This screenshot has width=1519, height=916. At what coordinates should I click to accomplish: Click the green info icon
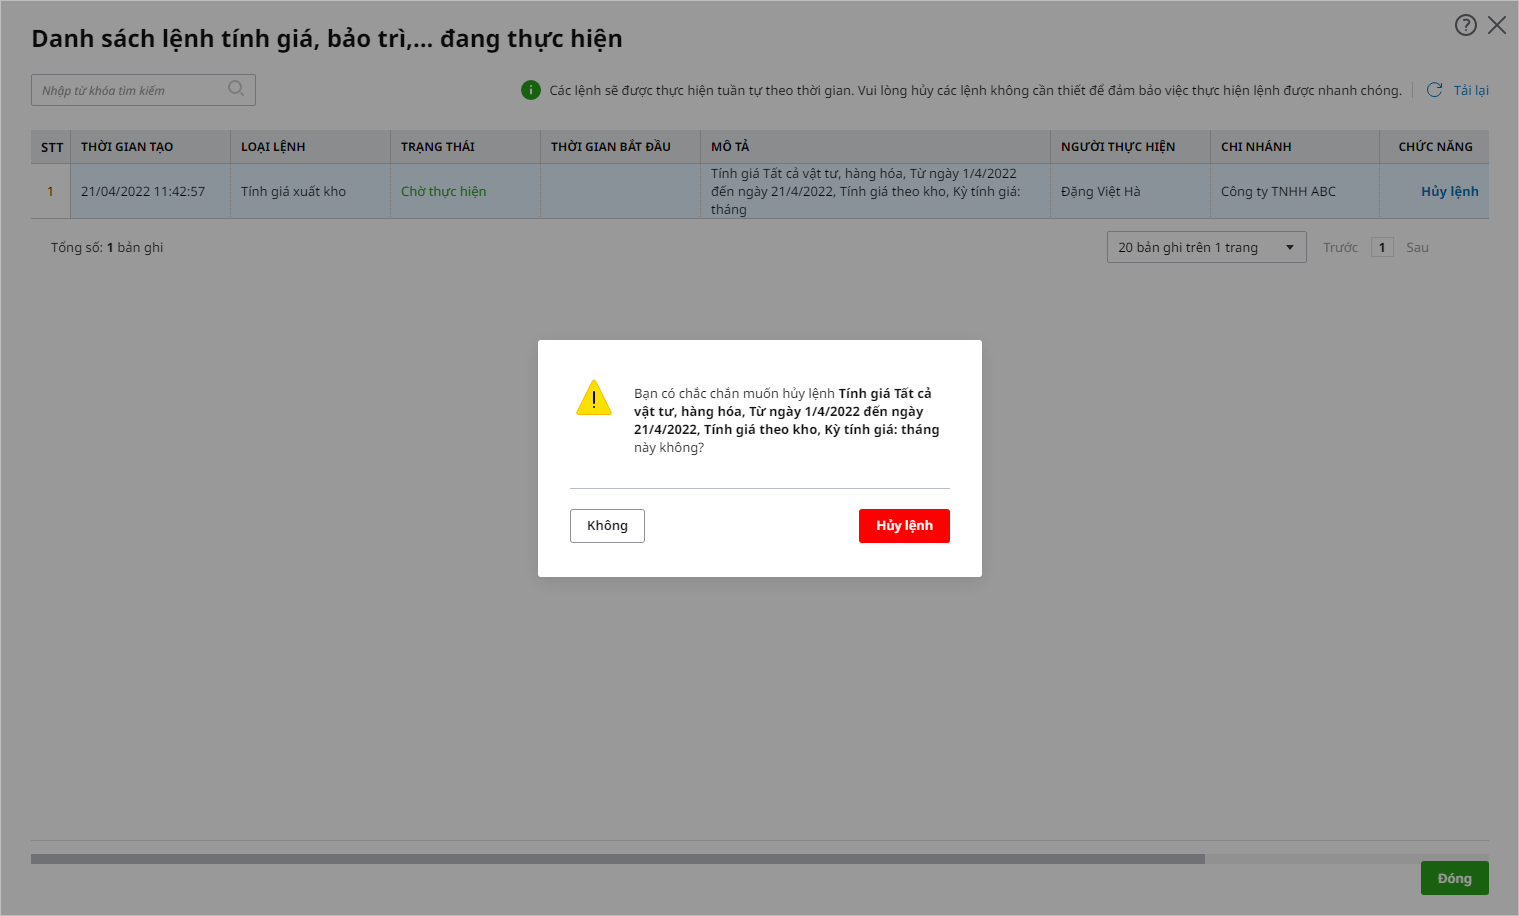pyautogui.click(x=531, y=90)
